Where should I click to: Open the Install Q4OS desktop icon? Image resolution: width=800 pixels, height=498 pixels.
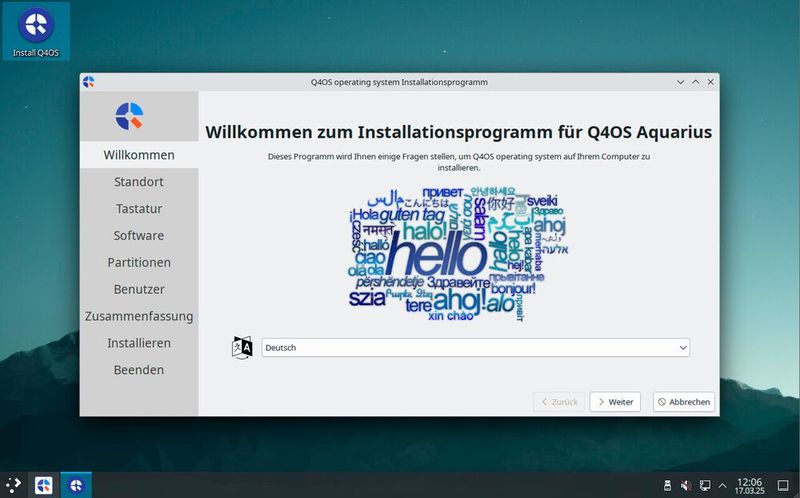pos(36,31)
